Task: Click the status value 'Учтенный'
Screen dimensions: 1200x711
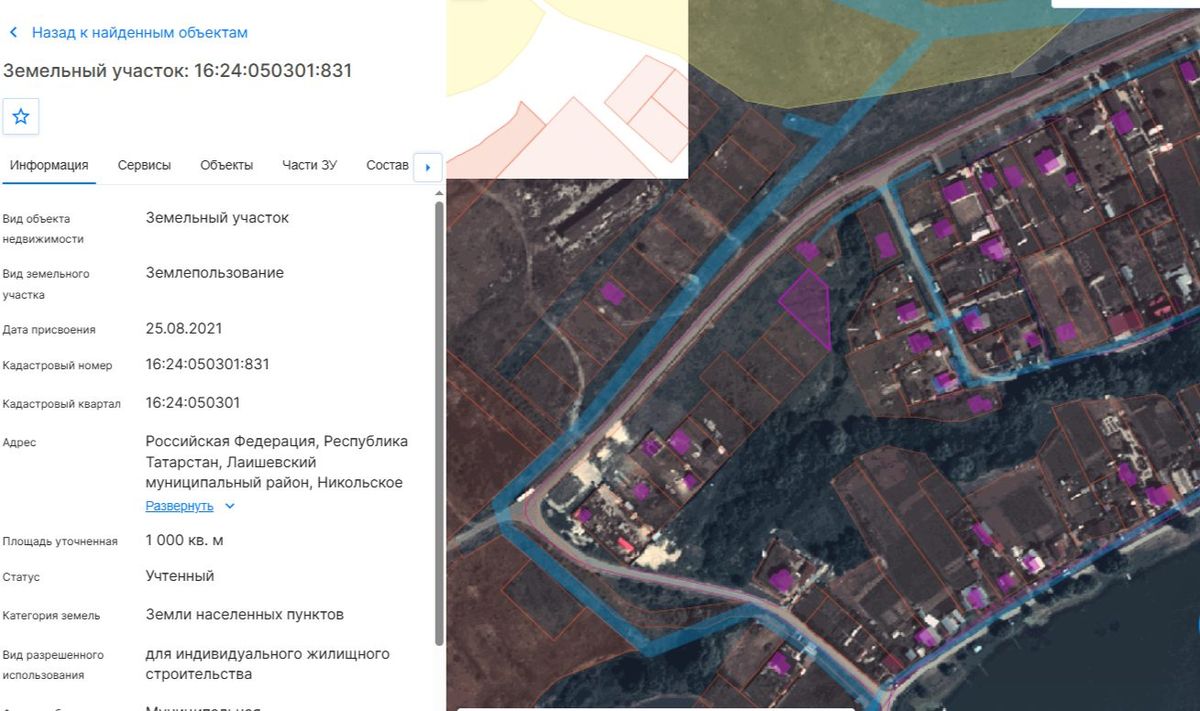Action: [180, 576]
